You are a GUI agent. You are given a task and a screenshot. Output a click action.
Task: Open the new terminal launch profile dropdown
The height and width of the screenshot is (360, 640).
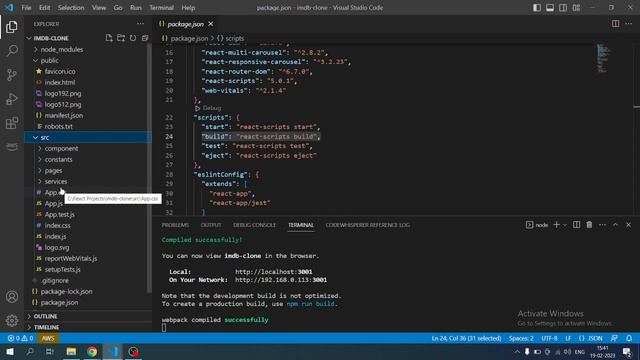click(x=565, y=225)
